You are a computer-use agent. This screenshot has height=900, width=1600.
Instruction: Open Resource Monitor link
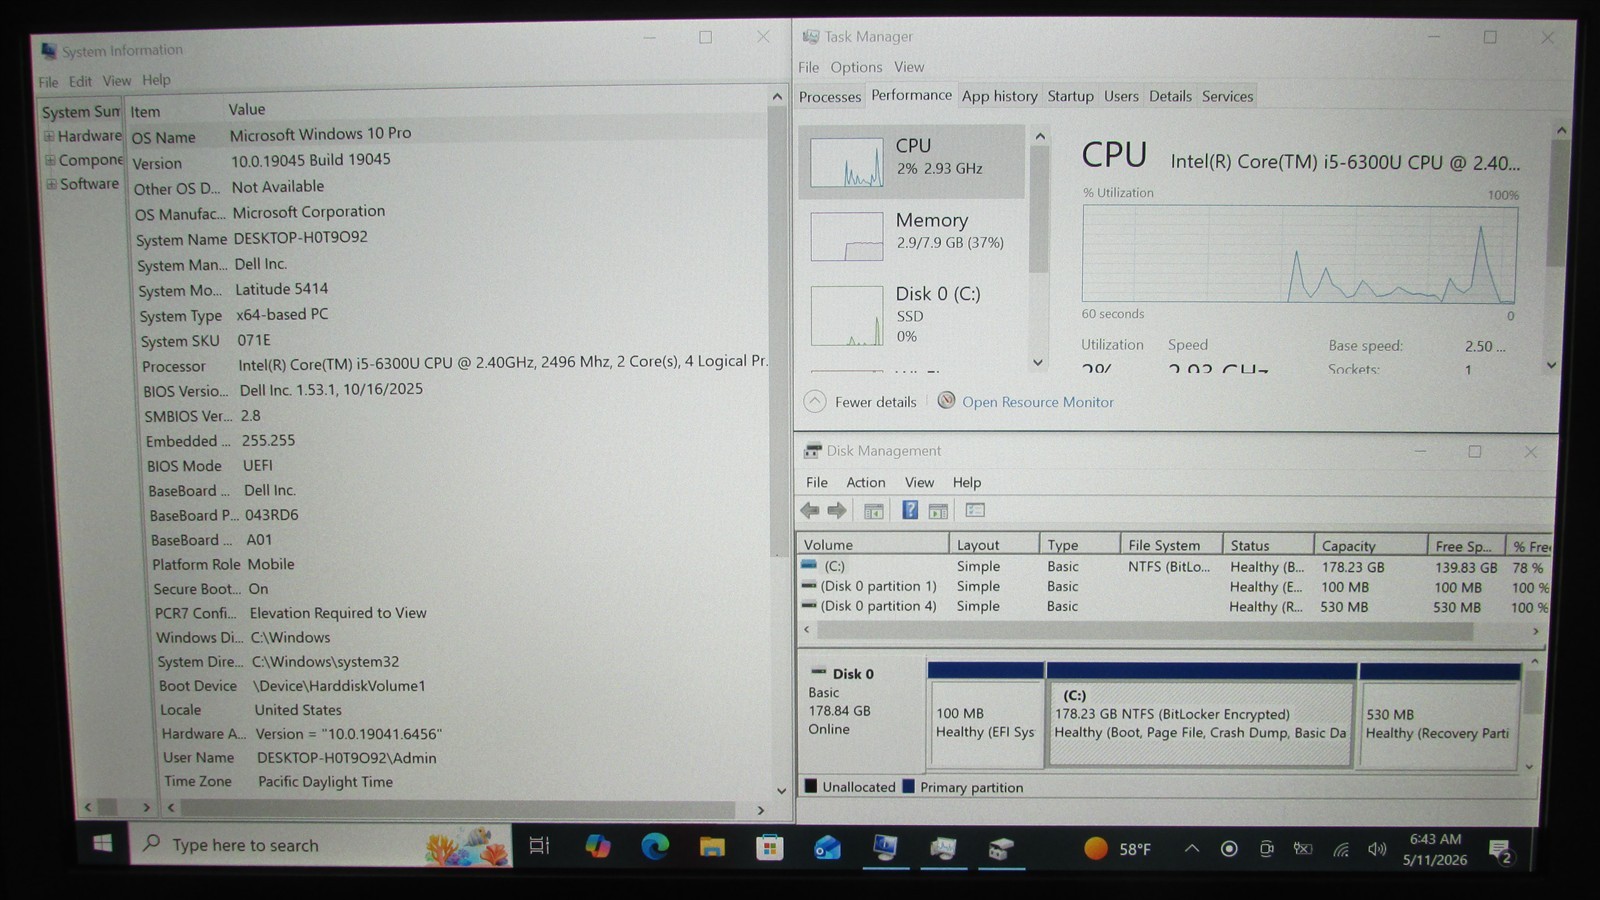pyautogui.click(x=1037, y=402)
